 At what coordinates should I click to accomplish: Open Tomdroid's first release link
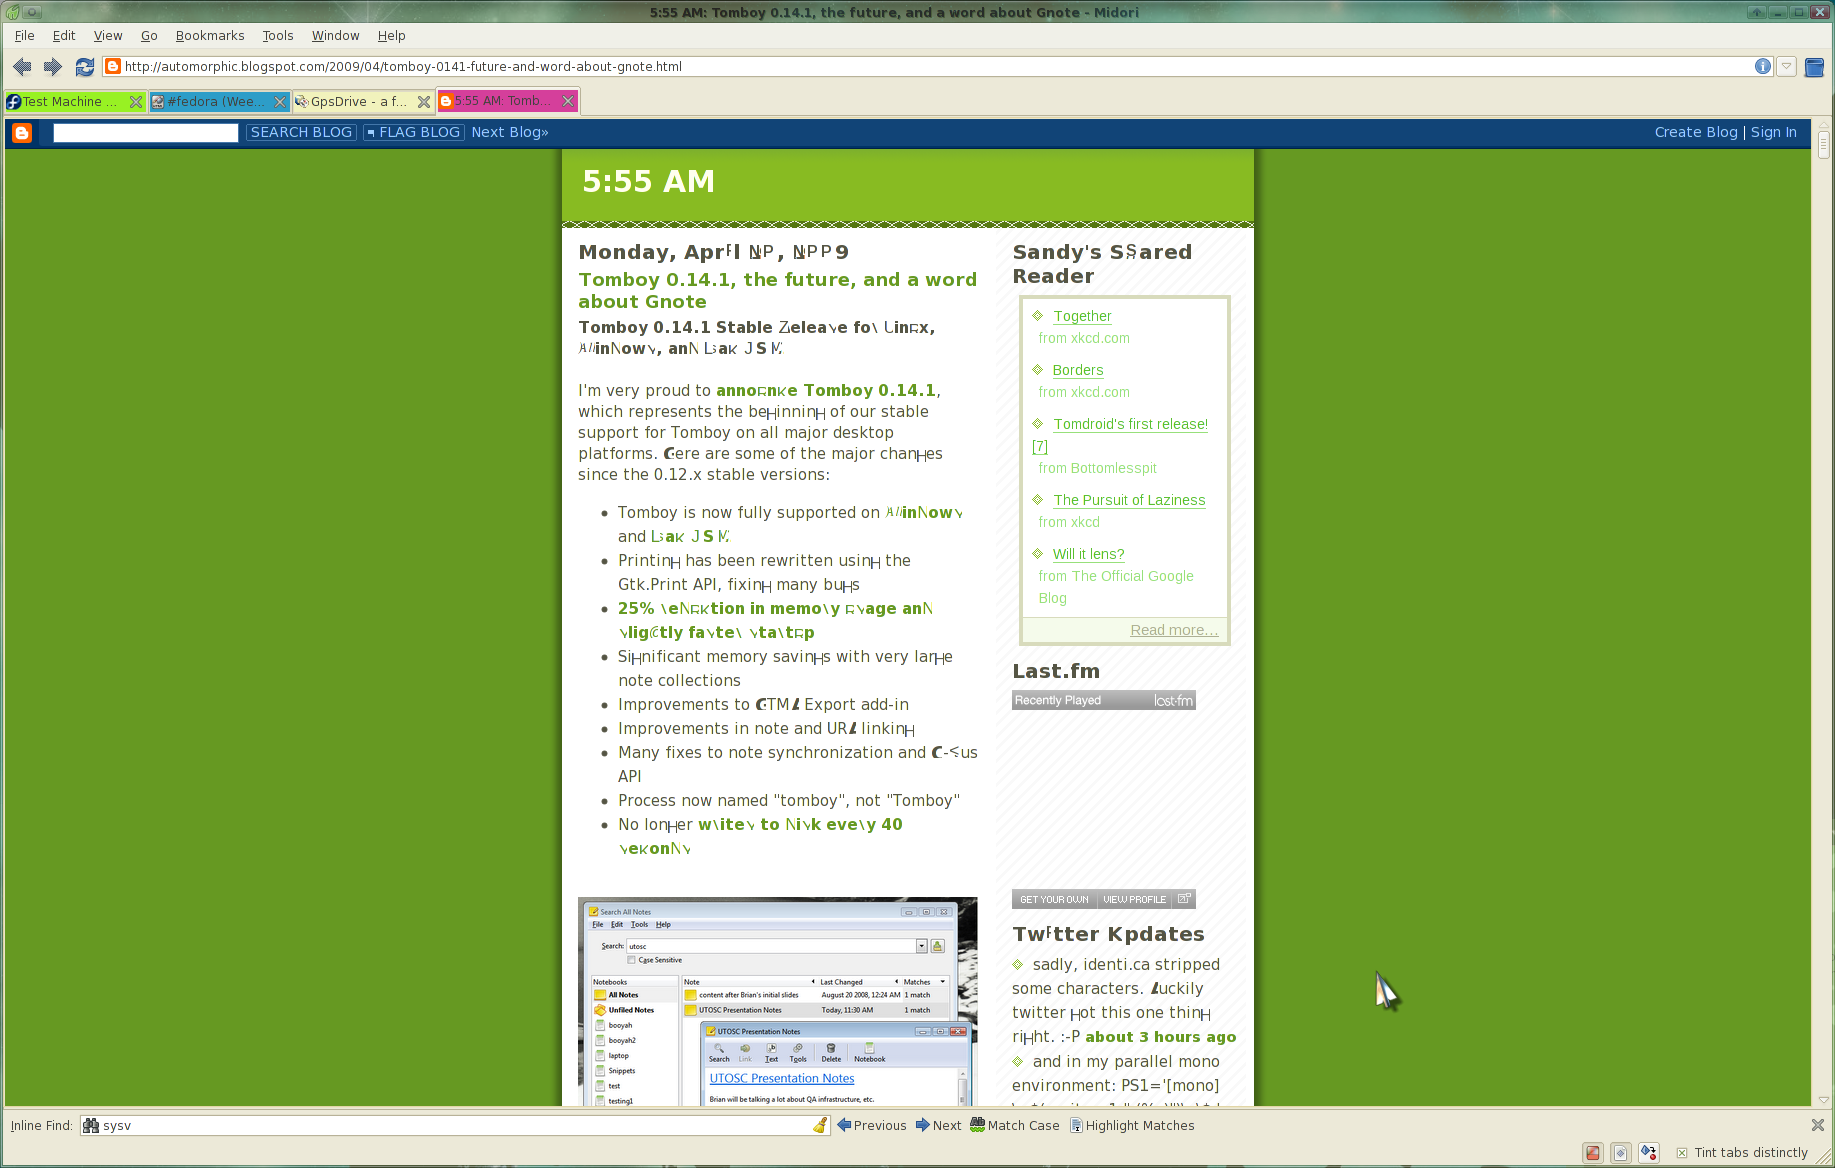[x=1131, y=424]
